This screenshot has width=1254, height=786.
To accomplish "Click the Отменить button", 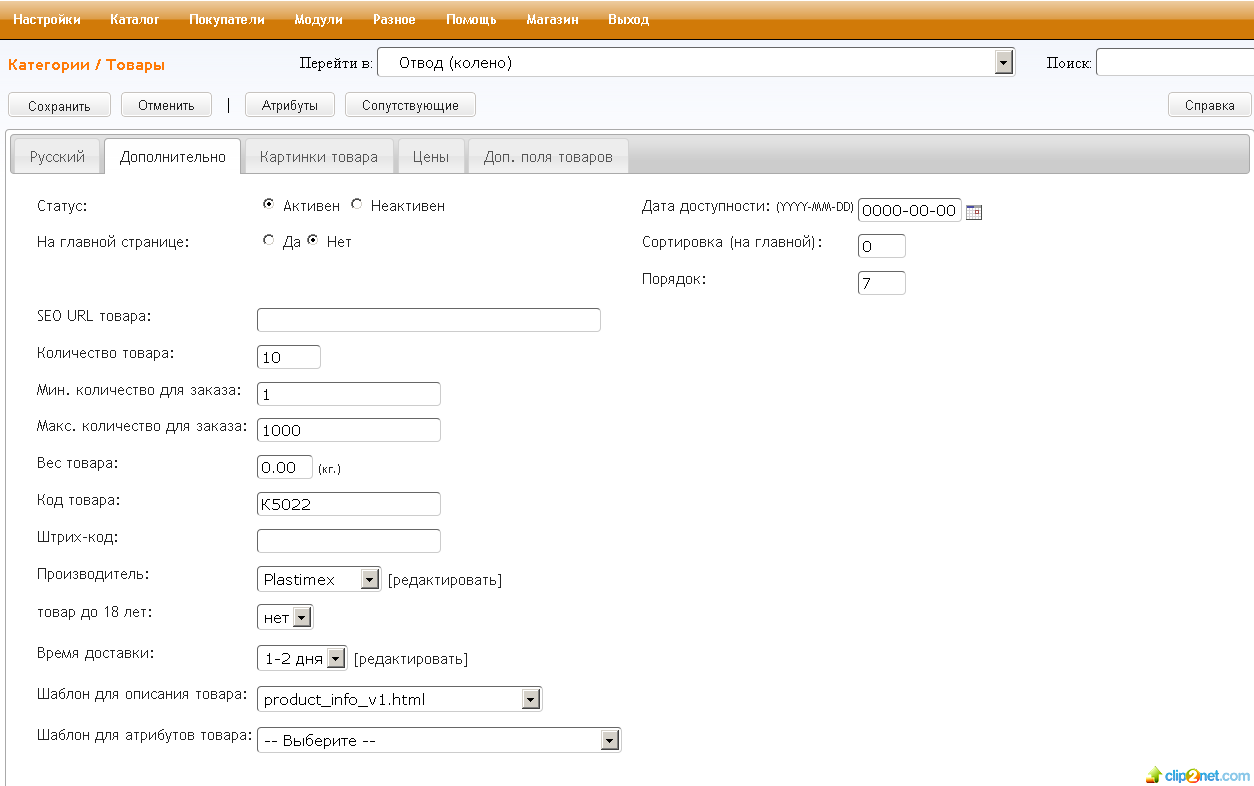I will click(166, 105).
